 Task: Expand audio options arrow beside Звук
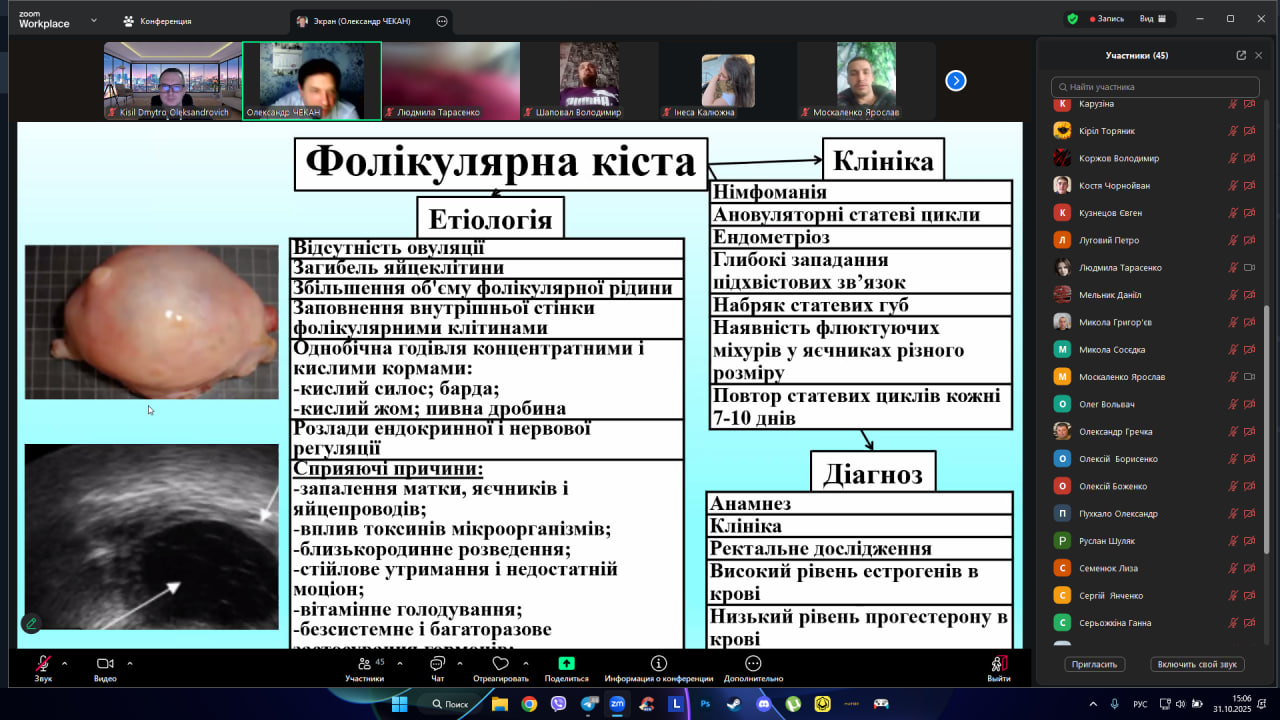click(x=65, y=663)
